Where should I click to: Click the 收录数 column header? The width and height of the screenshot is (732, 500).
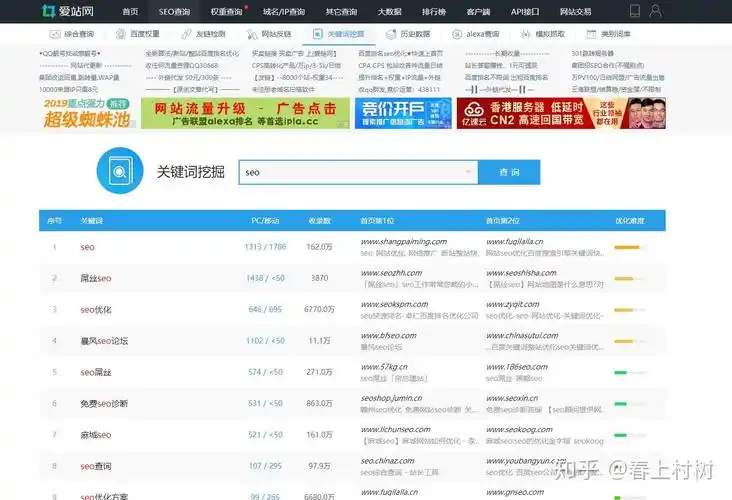coord(320,220)
